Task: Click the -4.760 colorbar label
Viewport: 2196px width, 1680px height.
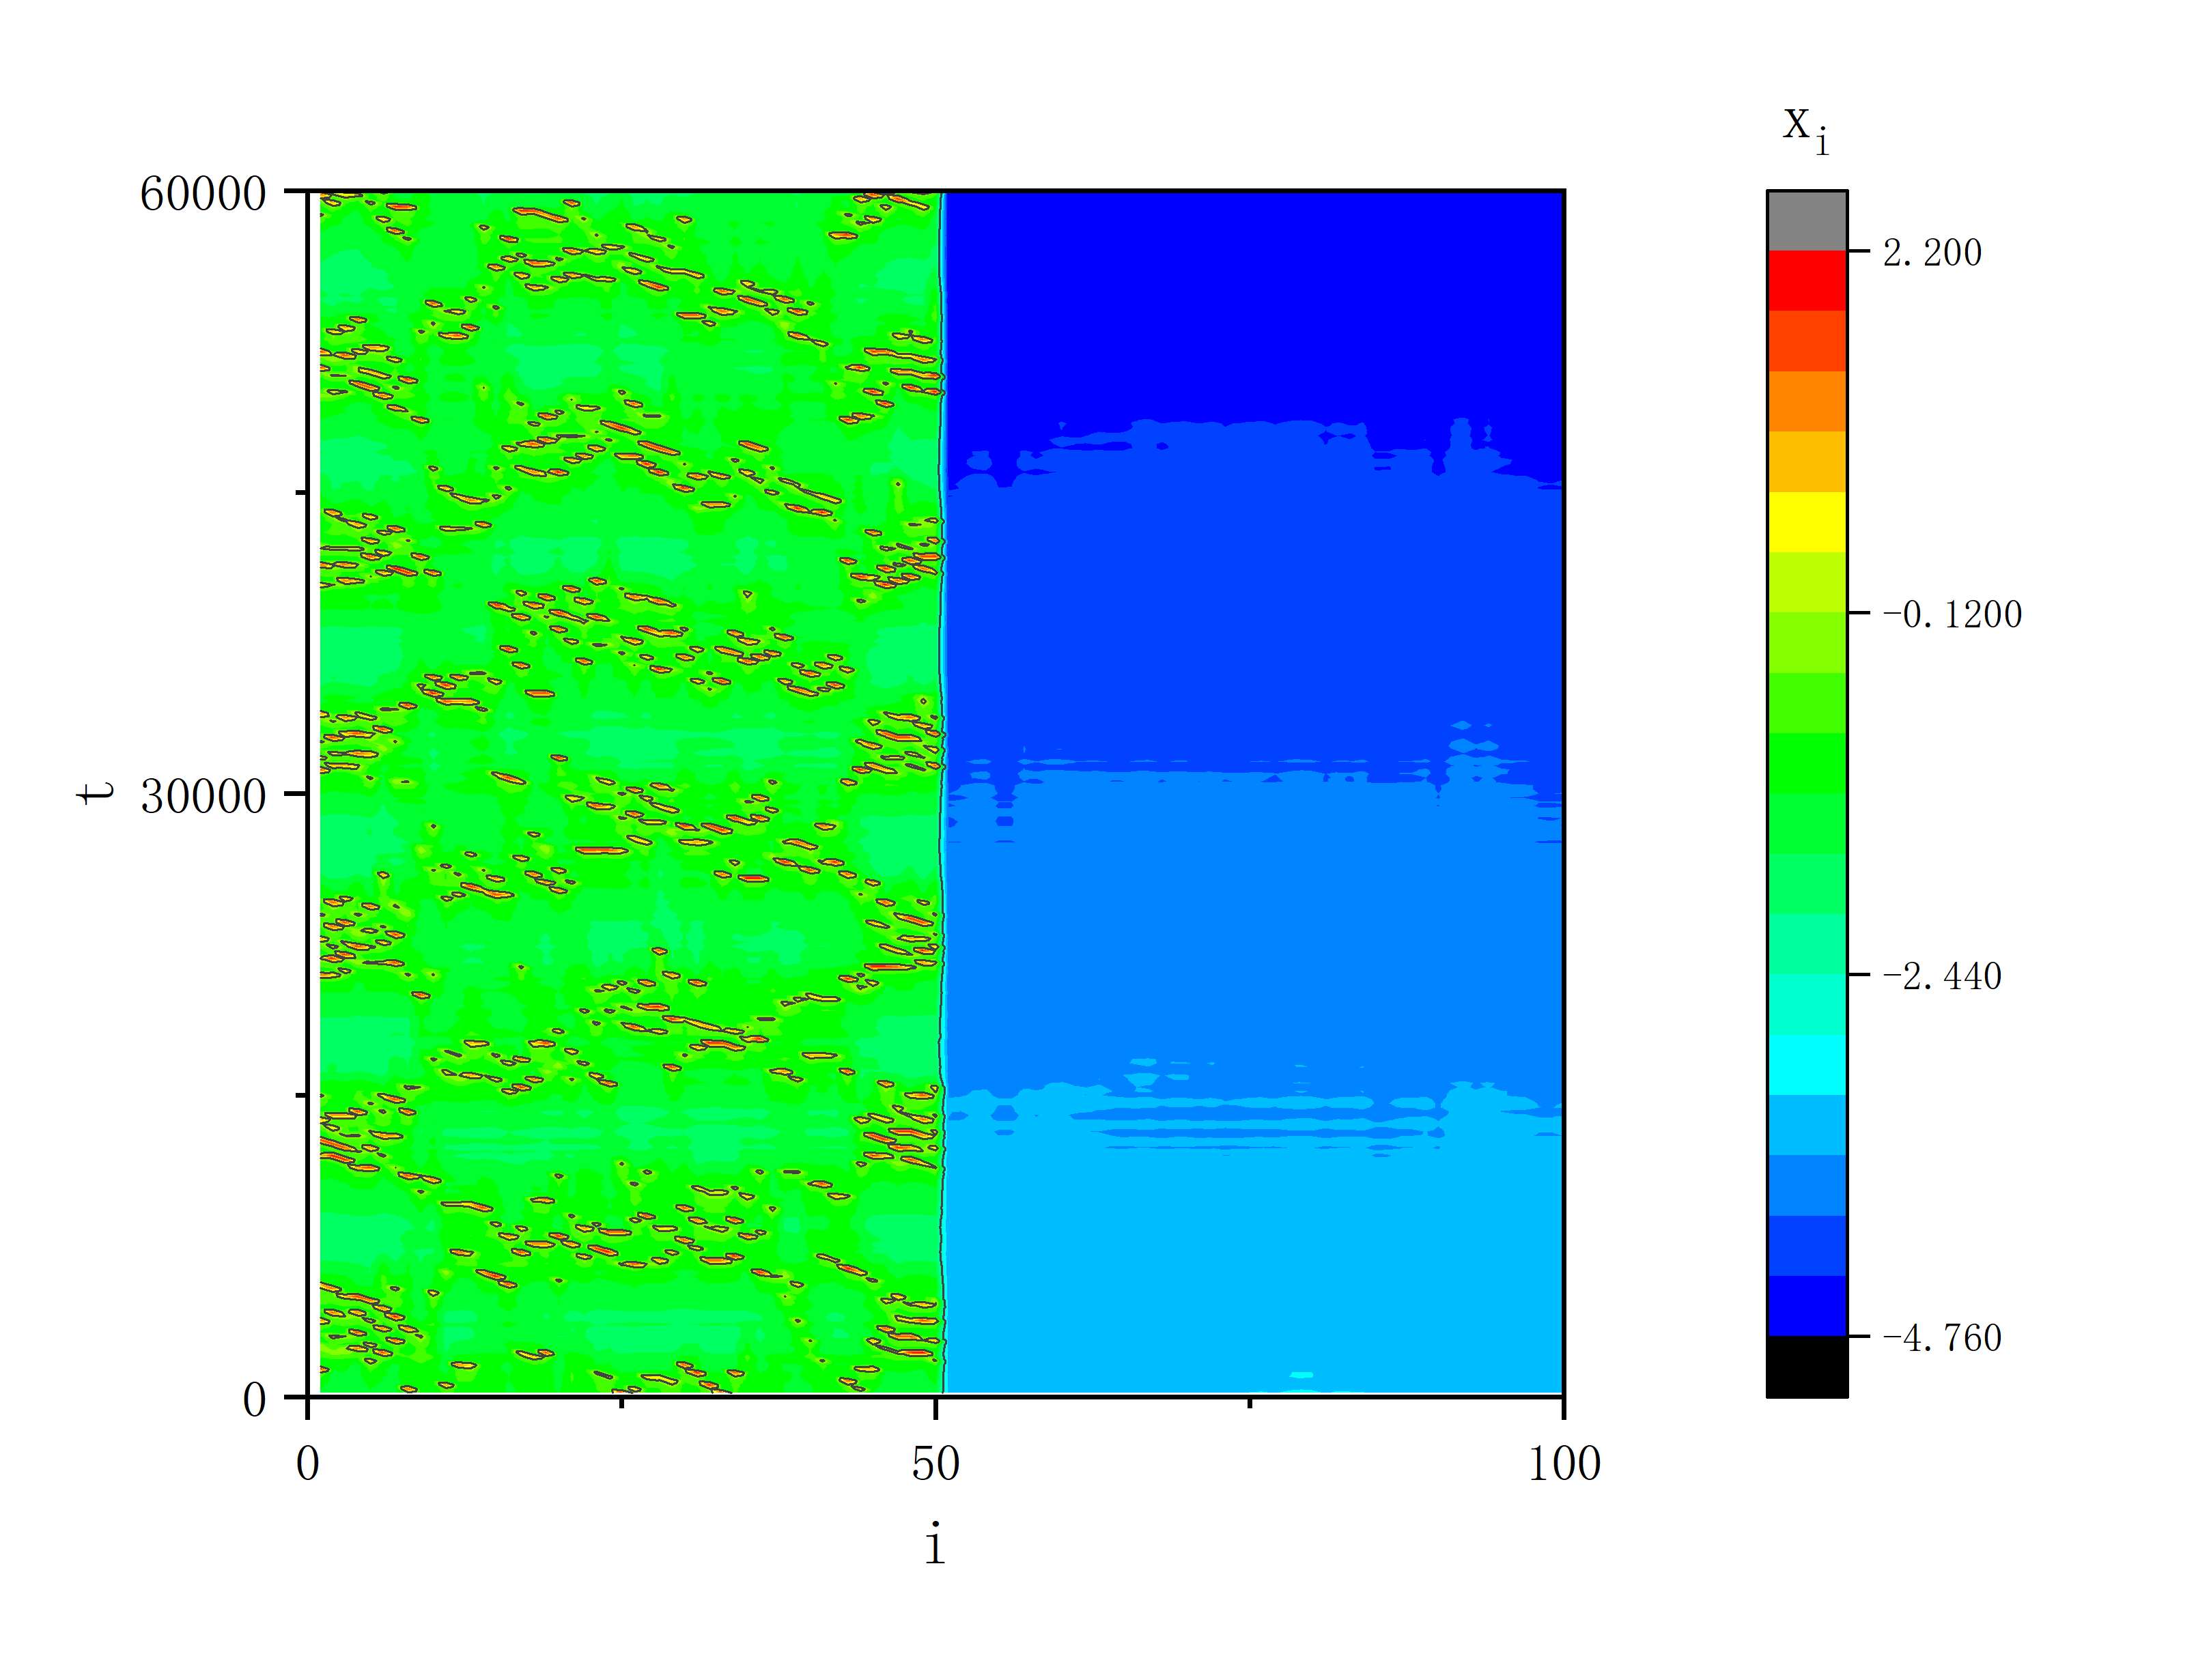Action: point(1942,1338)
